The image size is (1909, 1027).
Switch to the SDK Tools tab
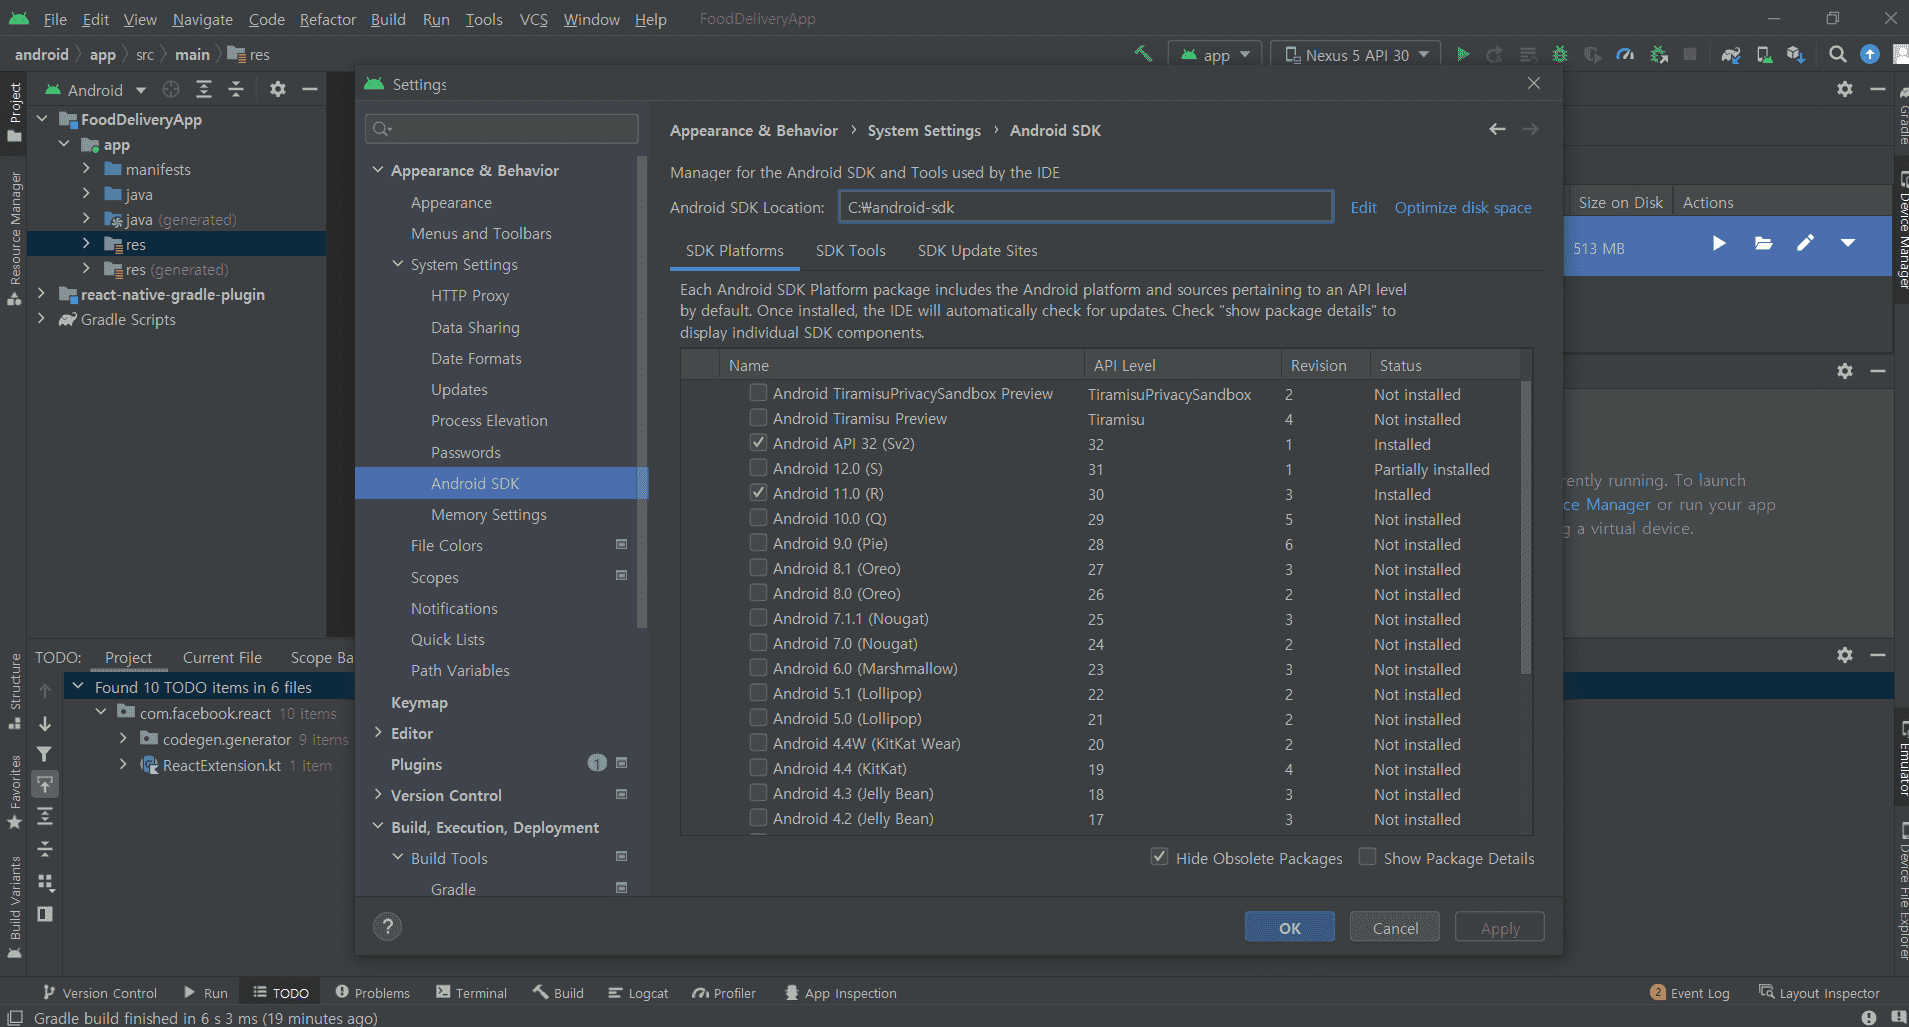(x=851, y=250)
